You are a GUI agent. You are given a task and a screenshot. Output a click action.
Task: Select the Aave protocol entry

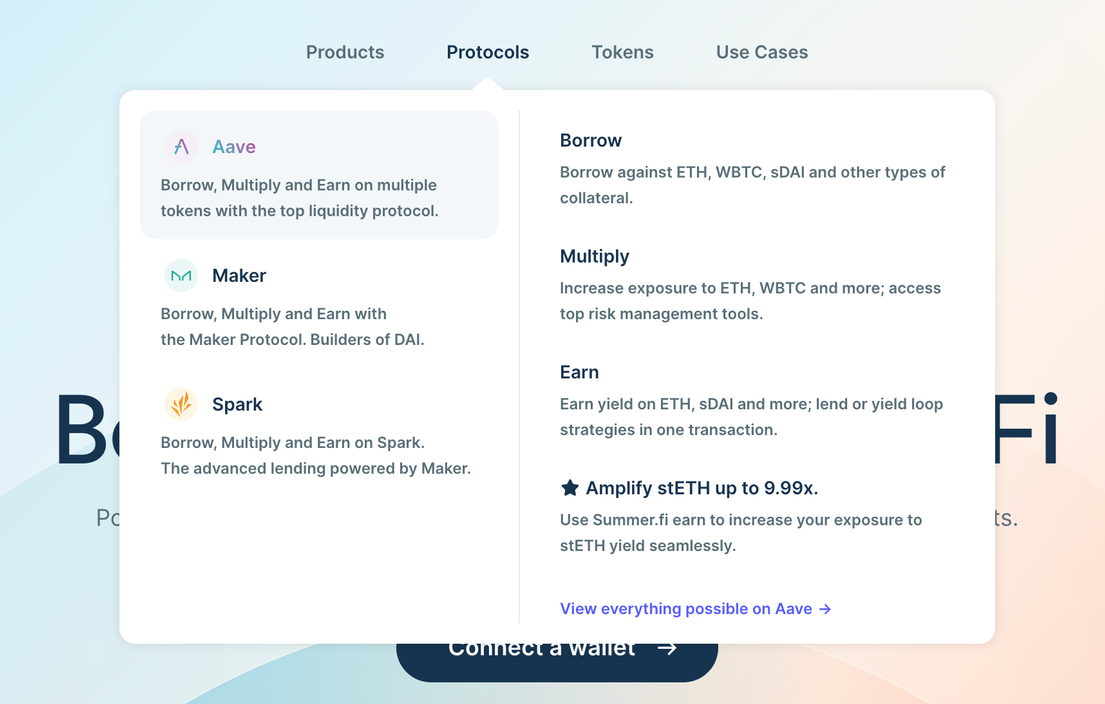click(319, 175)
